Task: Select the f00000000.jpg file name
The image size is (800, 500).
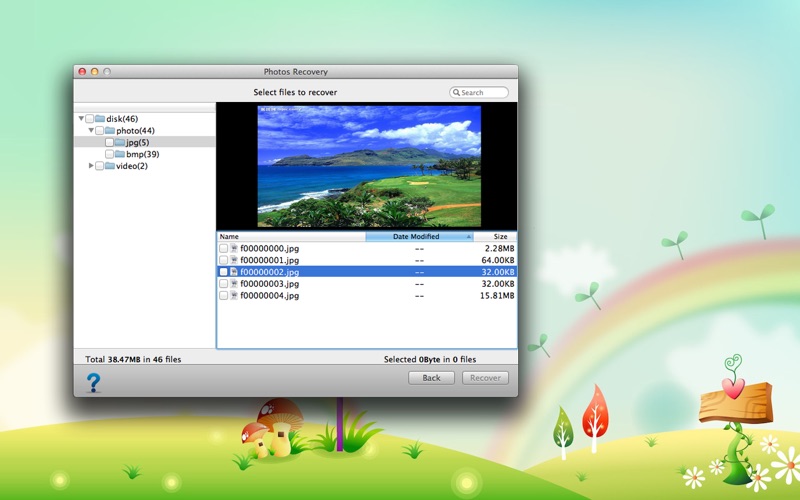Action: pos(269,248)
